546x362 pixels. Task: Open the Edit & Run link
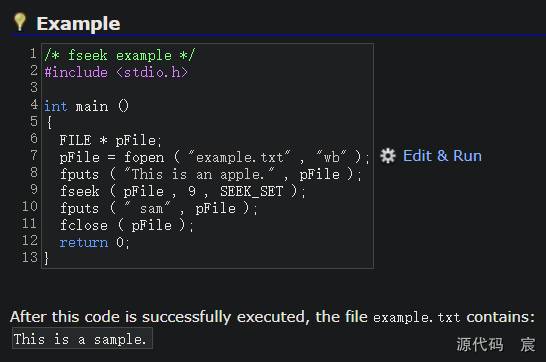[442, 156]
